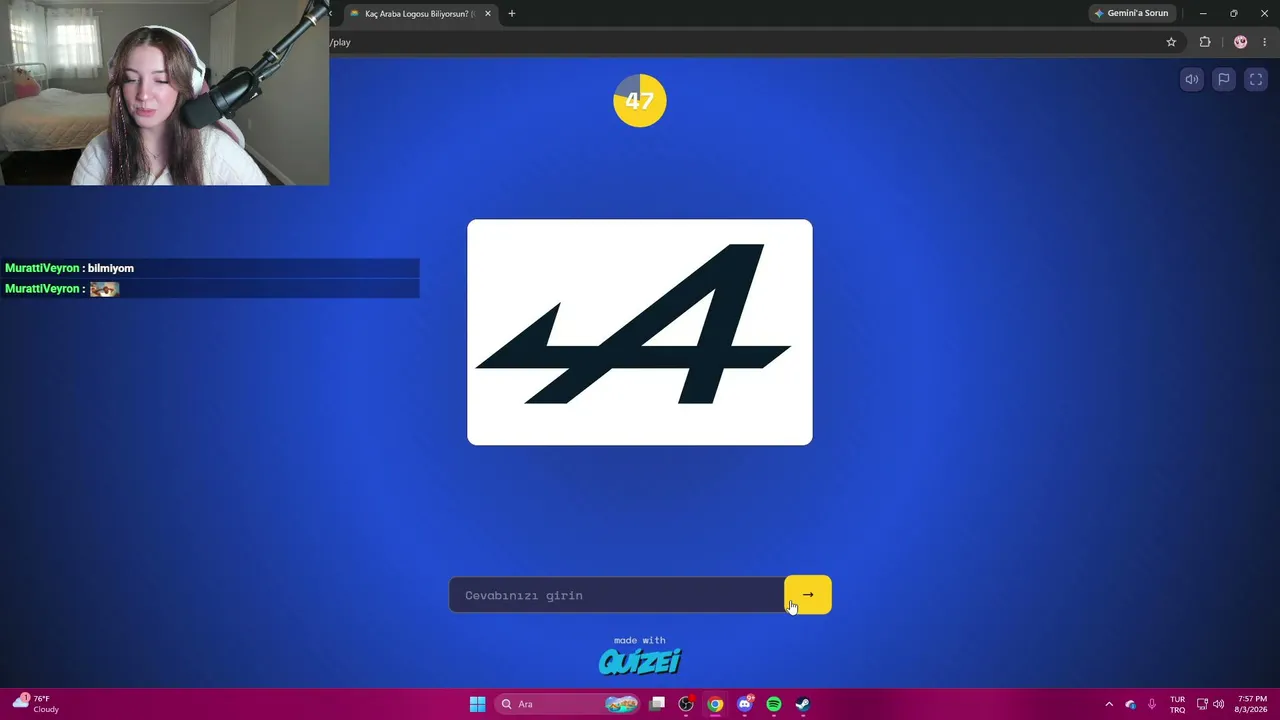Image resolution: width=1280 pixels, height=720 pixels.
Task: Enter fullscreen mode in the quiz
Action: (1256, 80)
